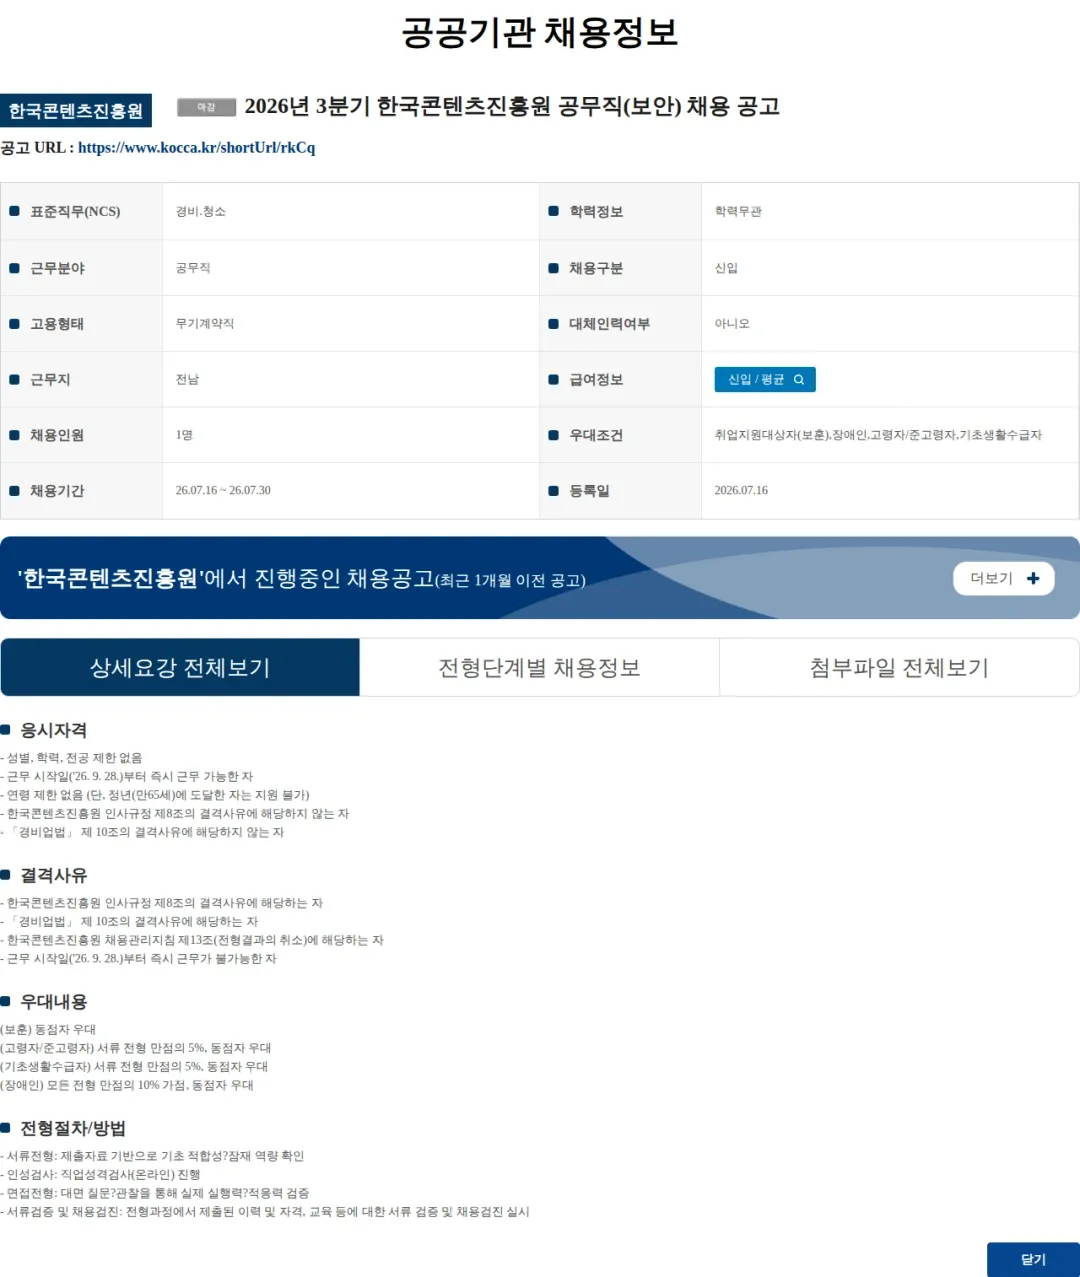Click the 표준직무(NCS) label

tap(75, 212)
